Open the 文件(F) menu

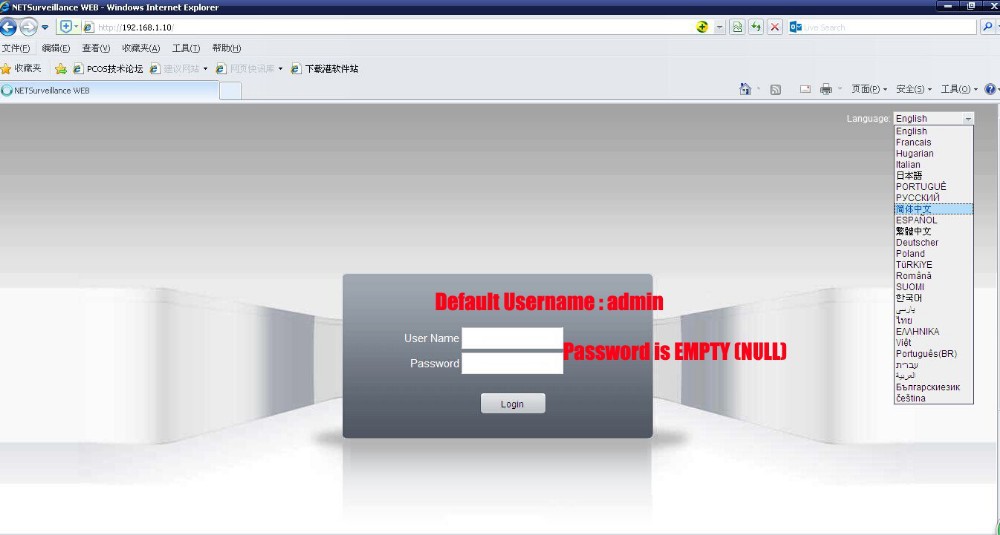[x=15, y=48]
